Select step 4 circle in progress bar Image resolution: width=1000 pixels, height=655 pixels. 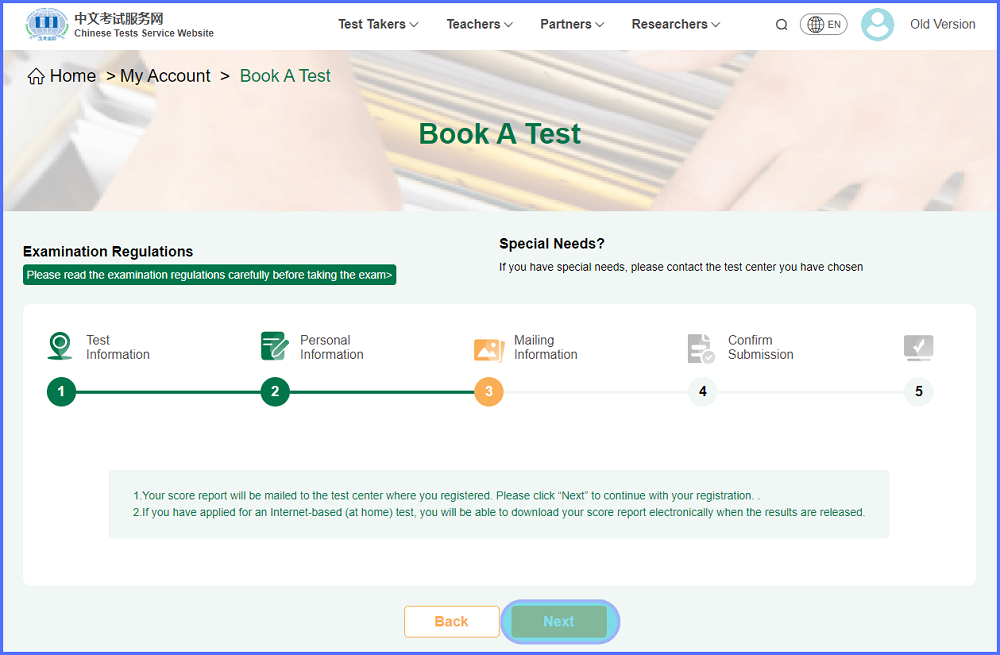click(x=702, y=391)
